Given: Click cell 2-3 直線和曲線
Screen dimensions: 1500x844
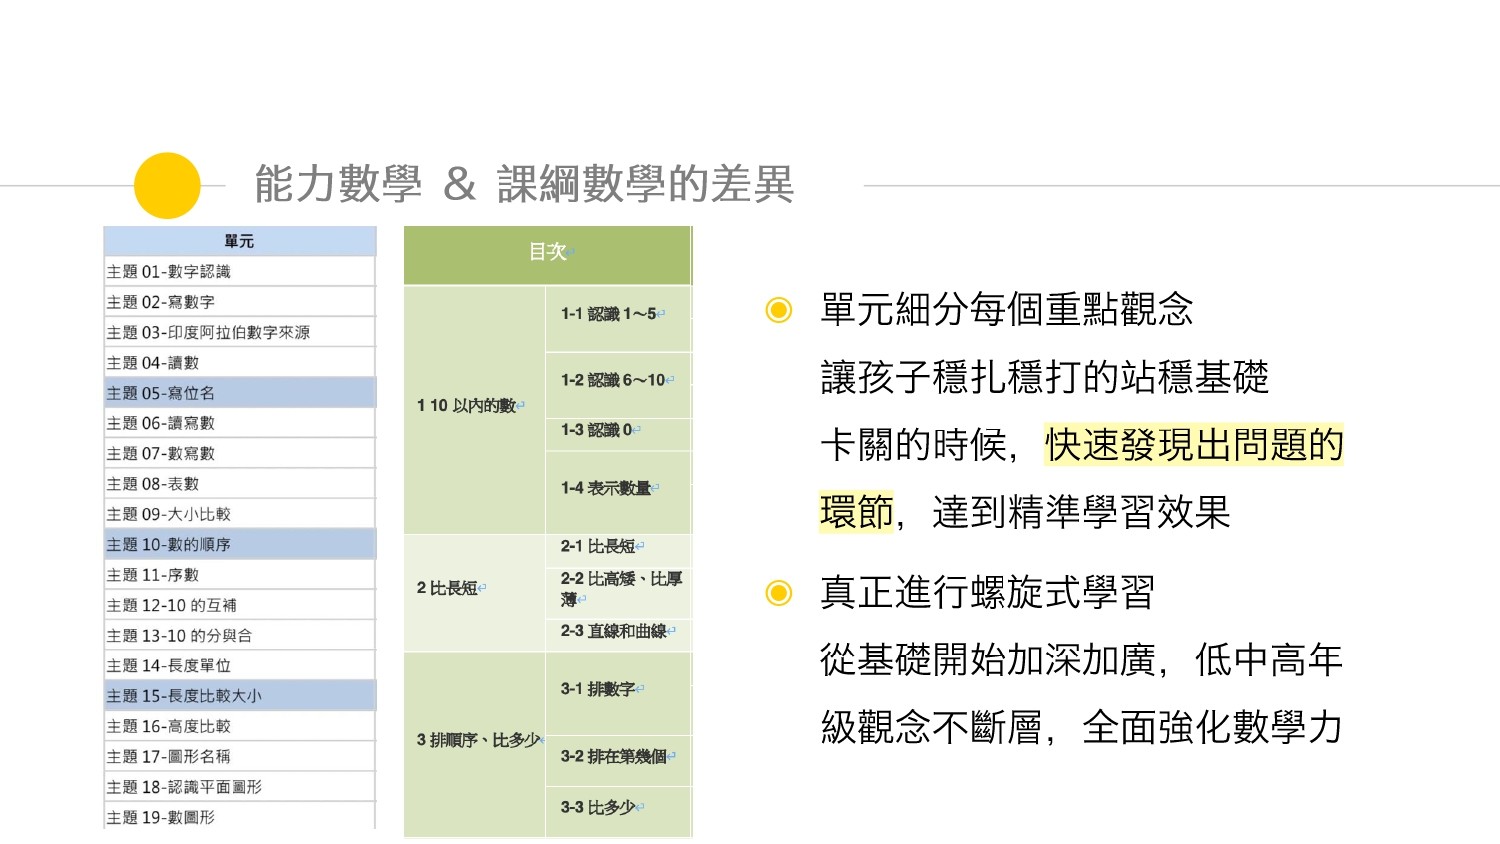Looking at the screenshot, I should tap(619, 635).
